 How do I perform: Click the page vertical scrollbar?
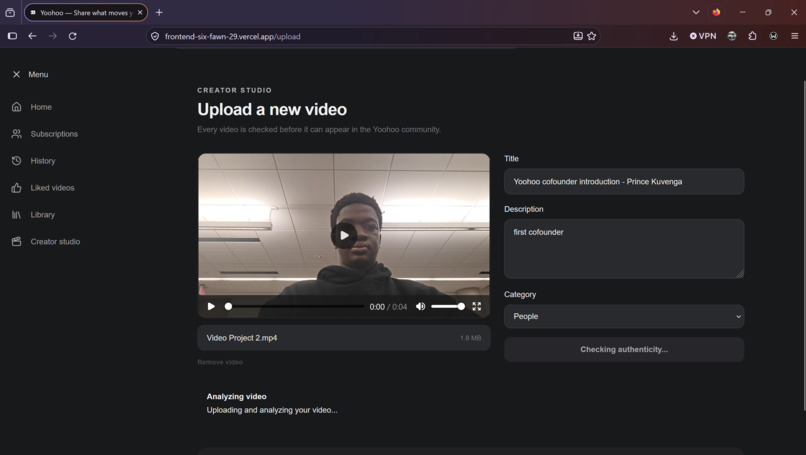click(804, 246)
